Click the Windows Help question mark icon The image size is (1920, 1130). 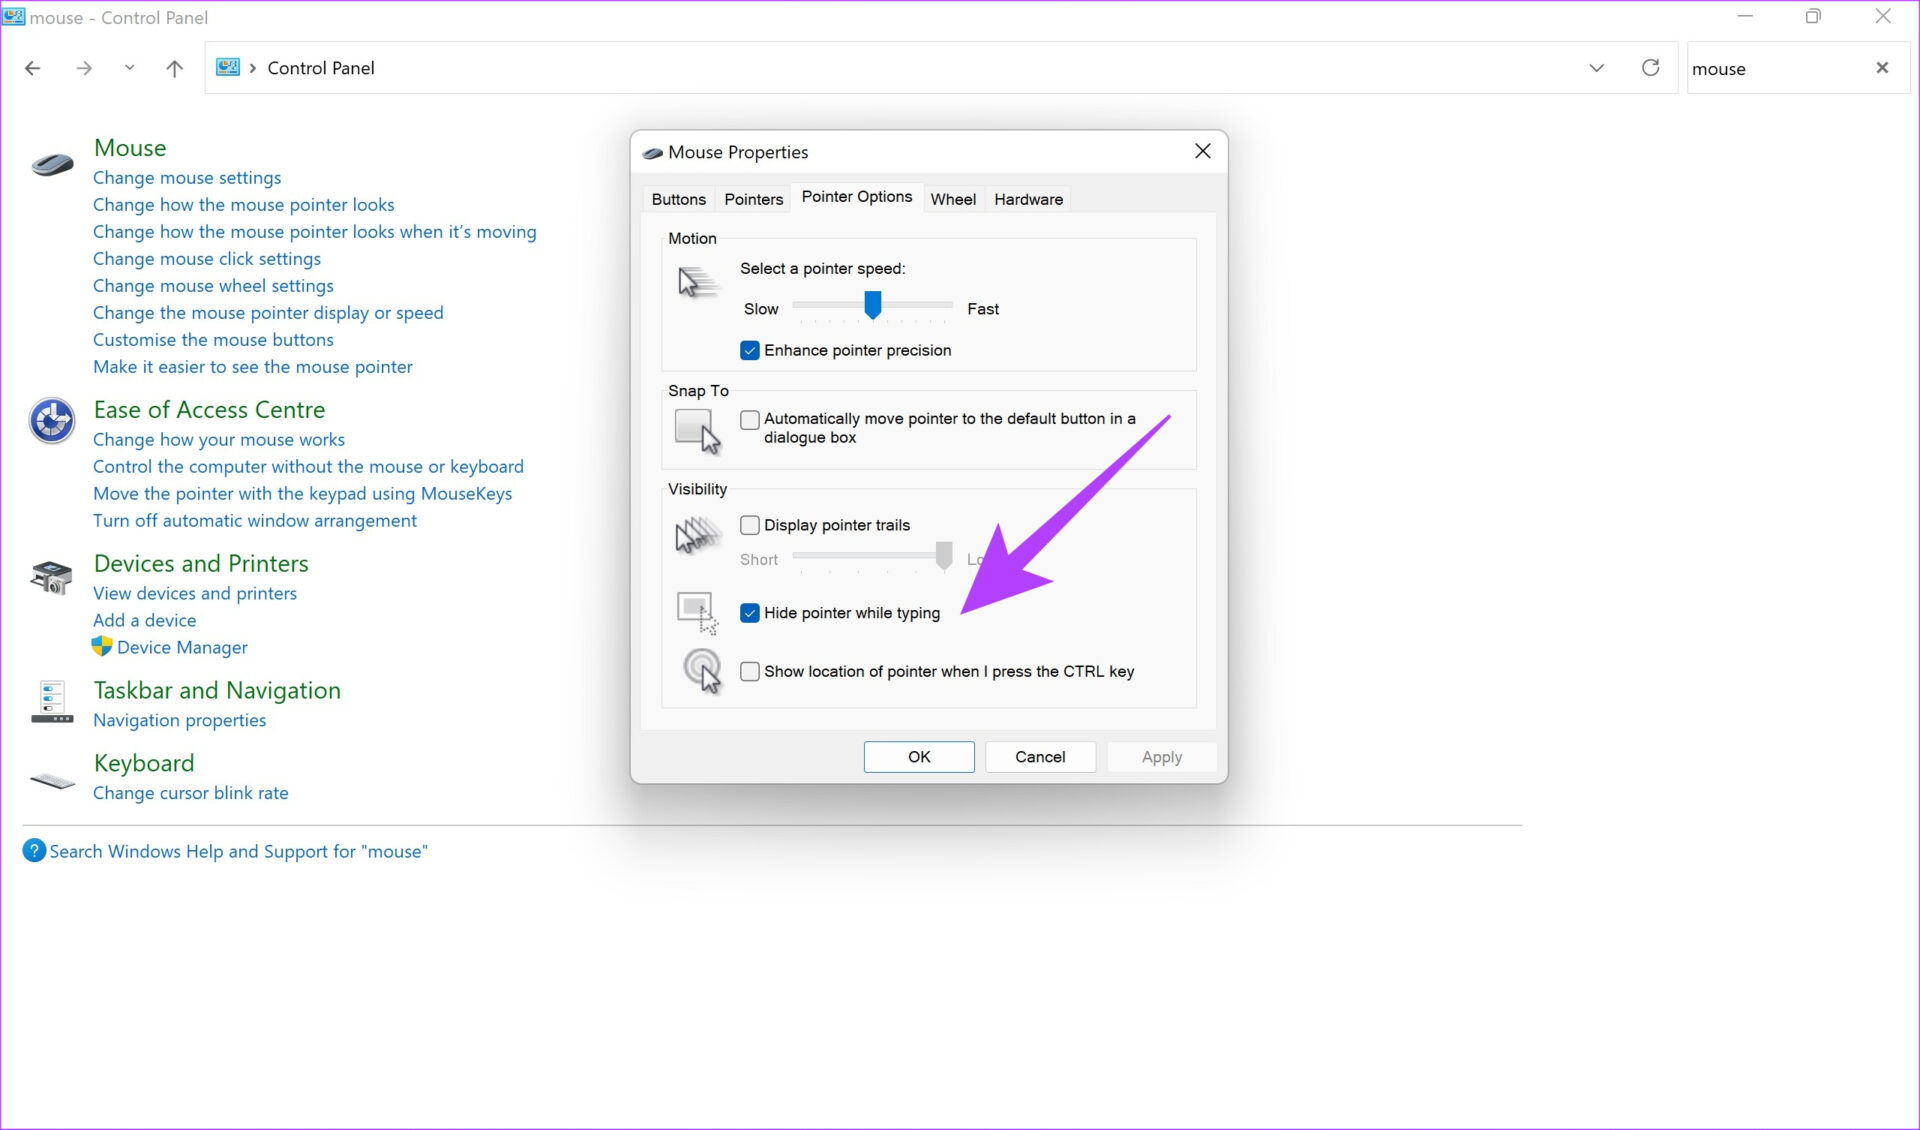click(x=34, y=851)
